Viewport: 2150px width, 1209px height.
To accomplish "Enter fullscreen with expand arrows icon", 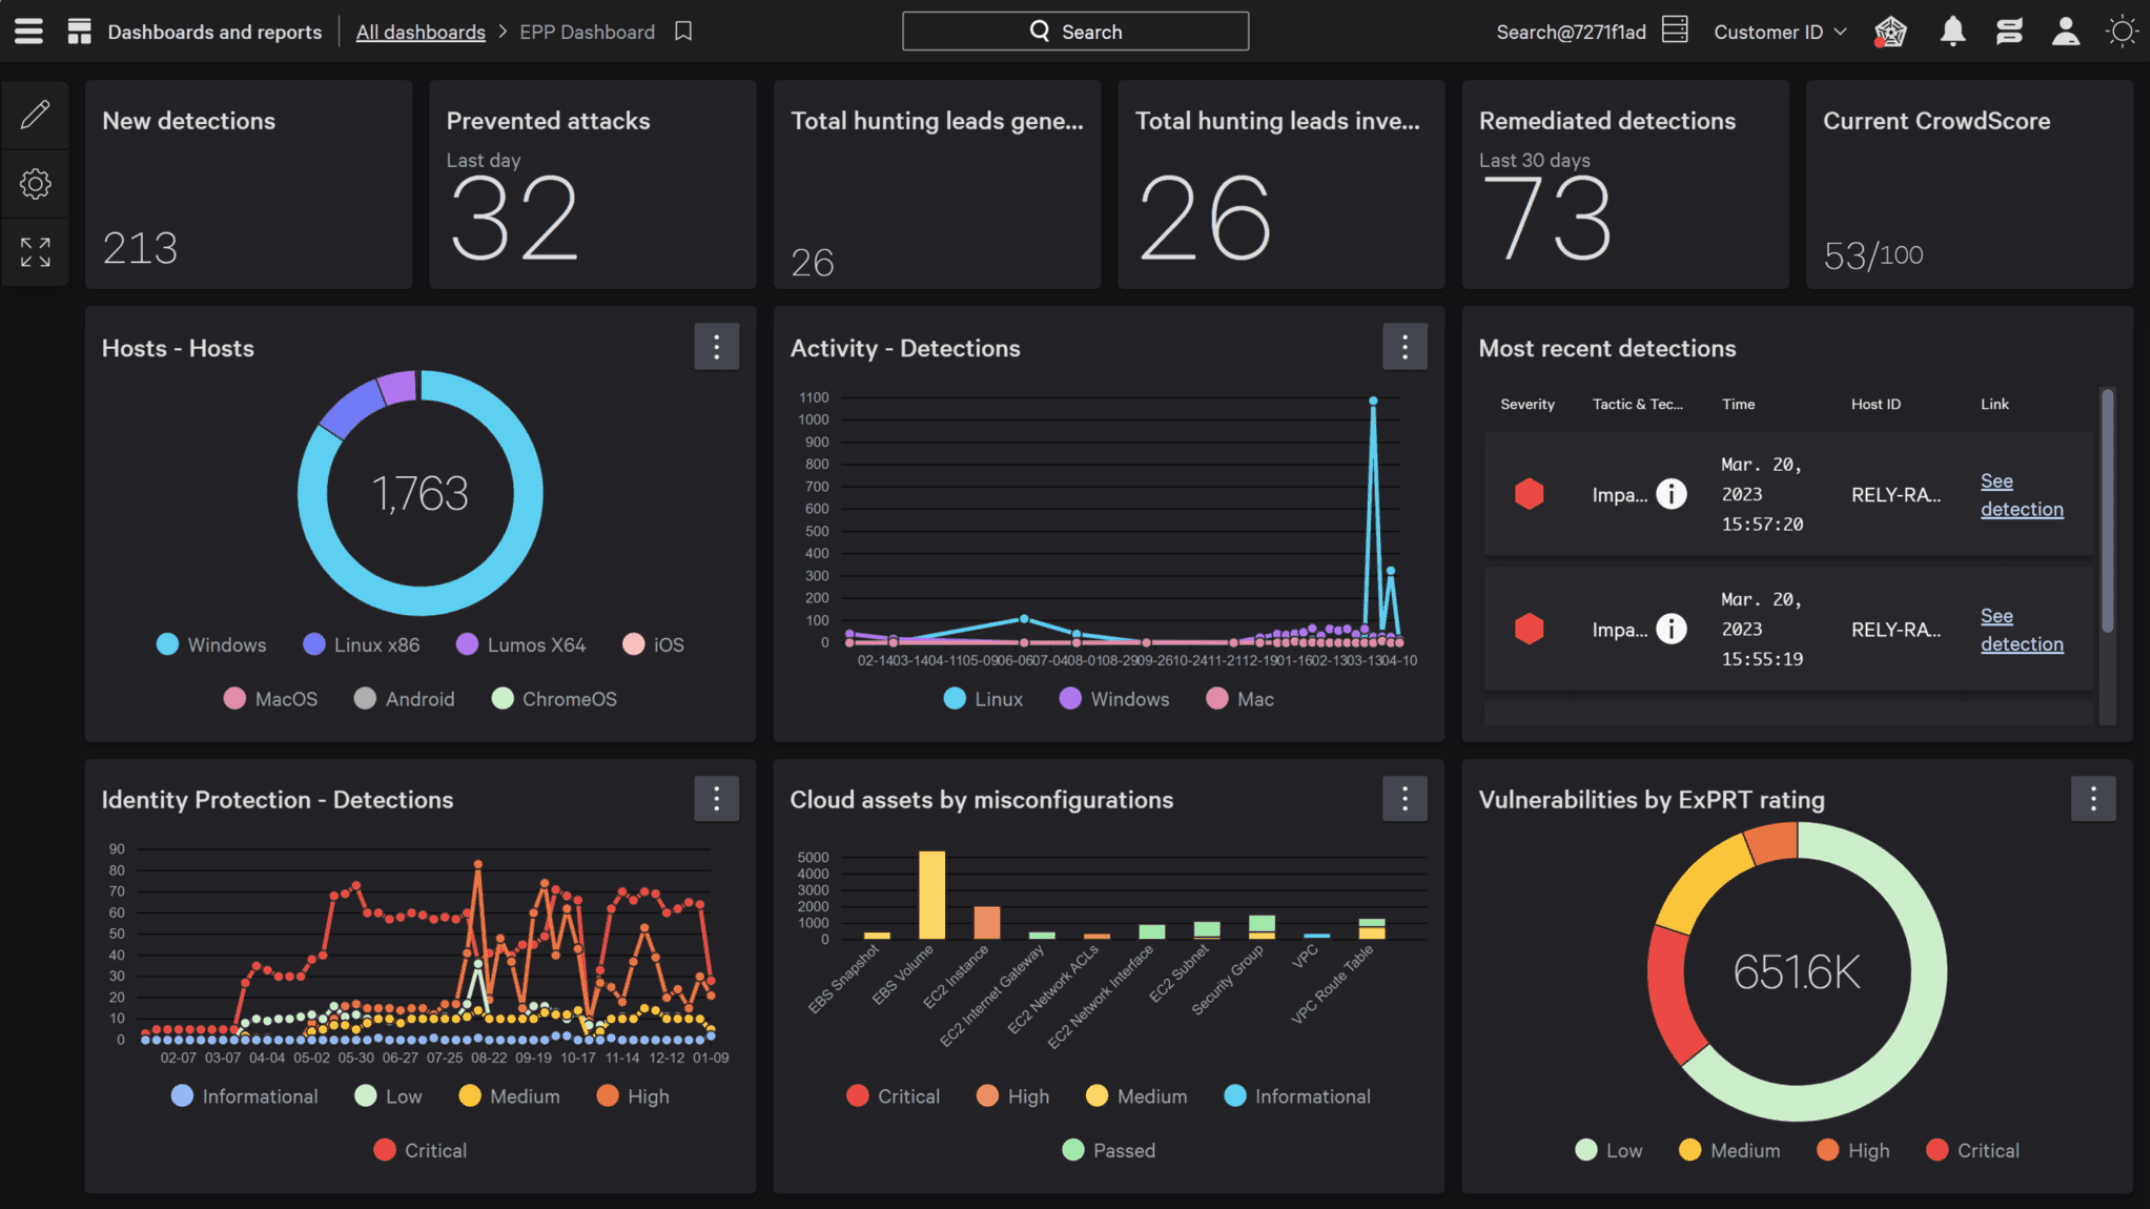I will [35, 252].
